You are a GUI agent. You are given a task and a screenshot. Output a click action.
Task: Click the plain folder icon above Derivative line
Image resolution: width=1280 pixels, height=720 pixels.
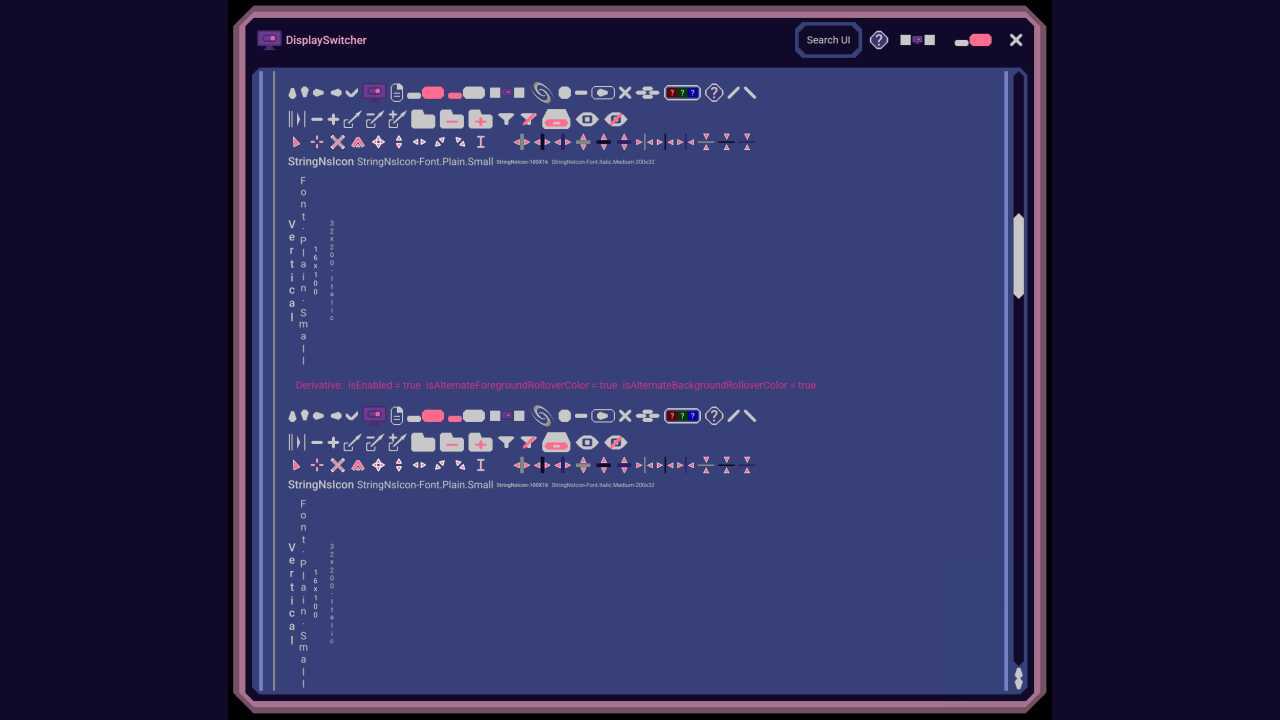point(423,119)
